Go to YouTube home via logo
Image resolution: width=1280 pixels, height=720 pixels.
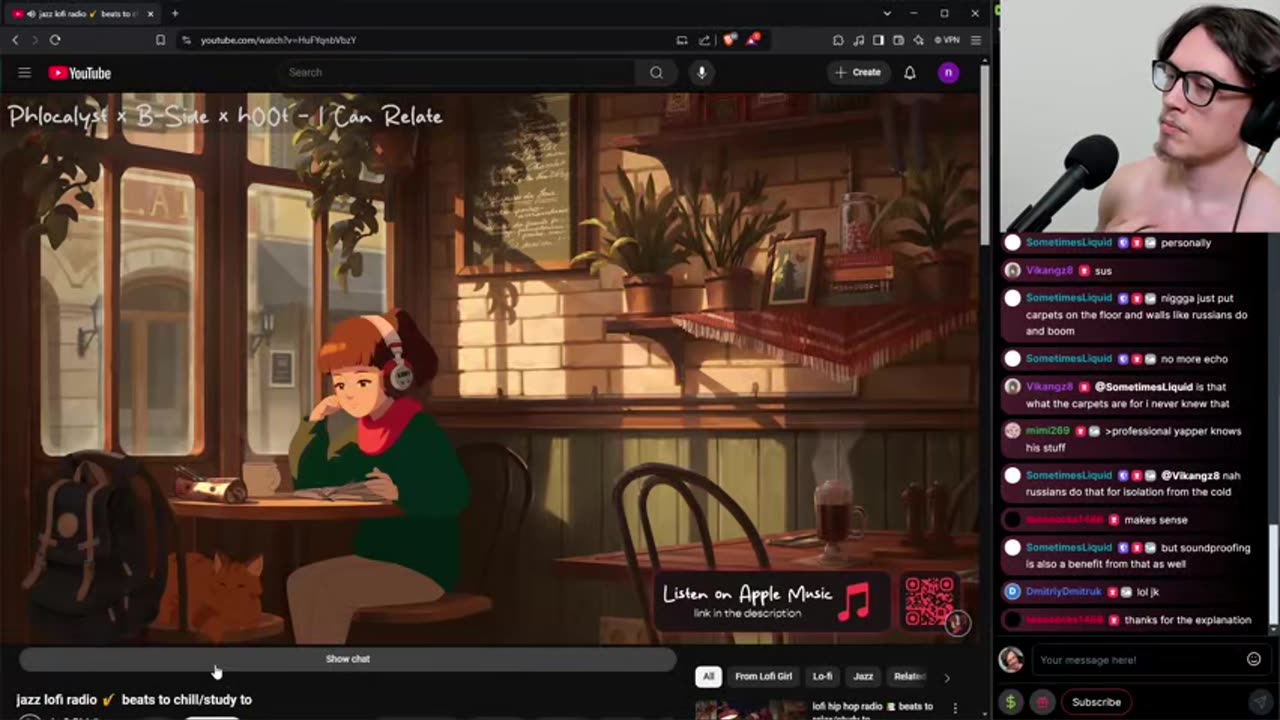[x=79, y=73]
